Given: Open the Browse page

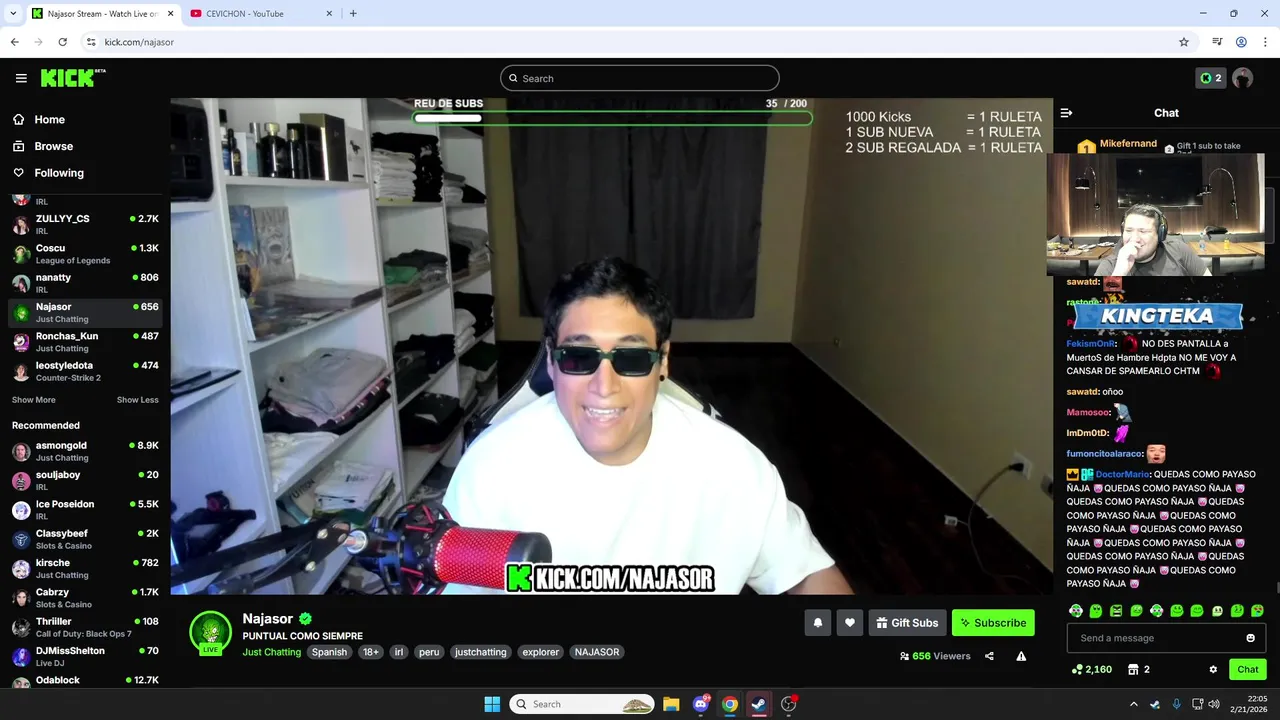Looking at the screenshot, I should pos(53,146).
